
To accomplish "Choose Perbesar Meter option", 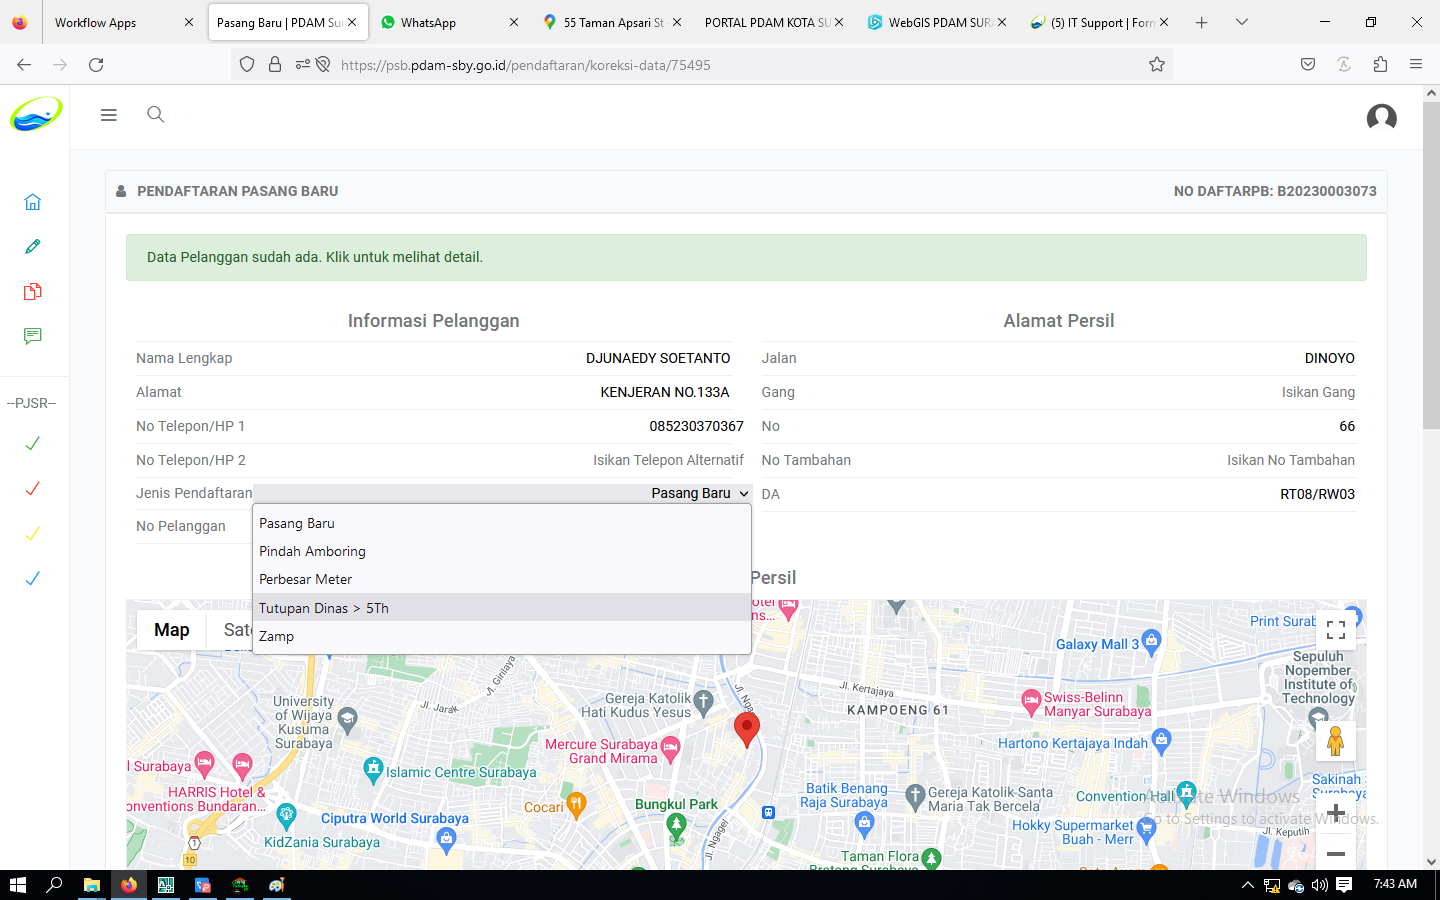I will click(x=502, y=579).
